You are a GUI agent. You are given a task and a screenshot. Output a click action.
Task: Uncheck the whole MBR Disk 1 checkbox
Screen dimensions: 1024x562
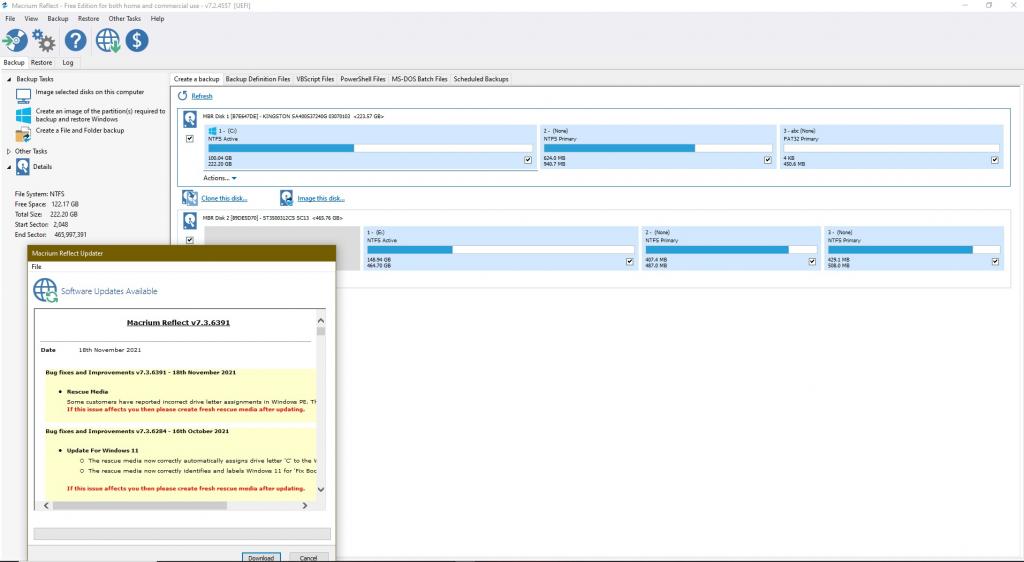tap(190, 139)
